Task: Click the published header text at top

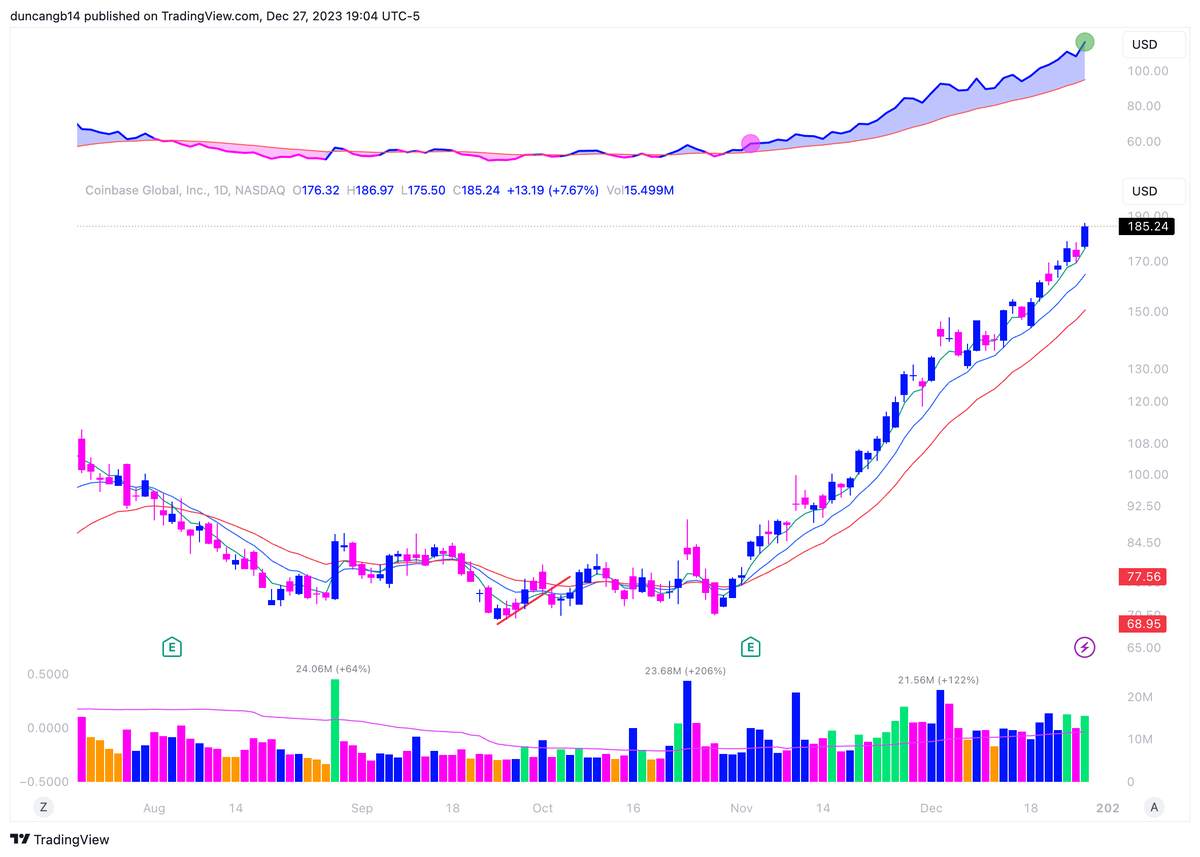Action: click(x=215, y=15)
